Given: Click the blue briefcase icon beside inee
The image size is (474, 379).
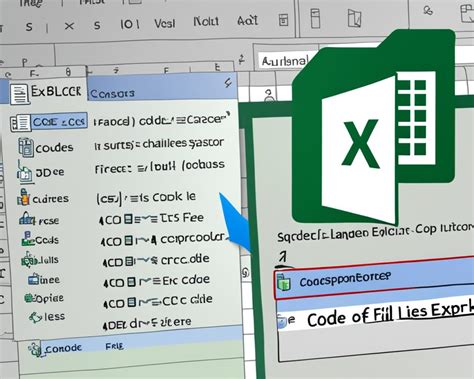Looking at the screenshot, I should (x=34, y=279).
